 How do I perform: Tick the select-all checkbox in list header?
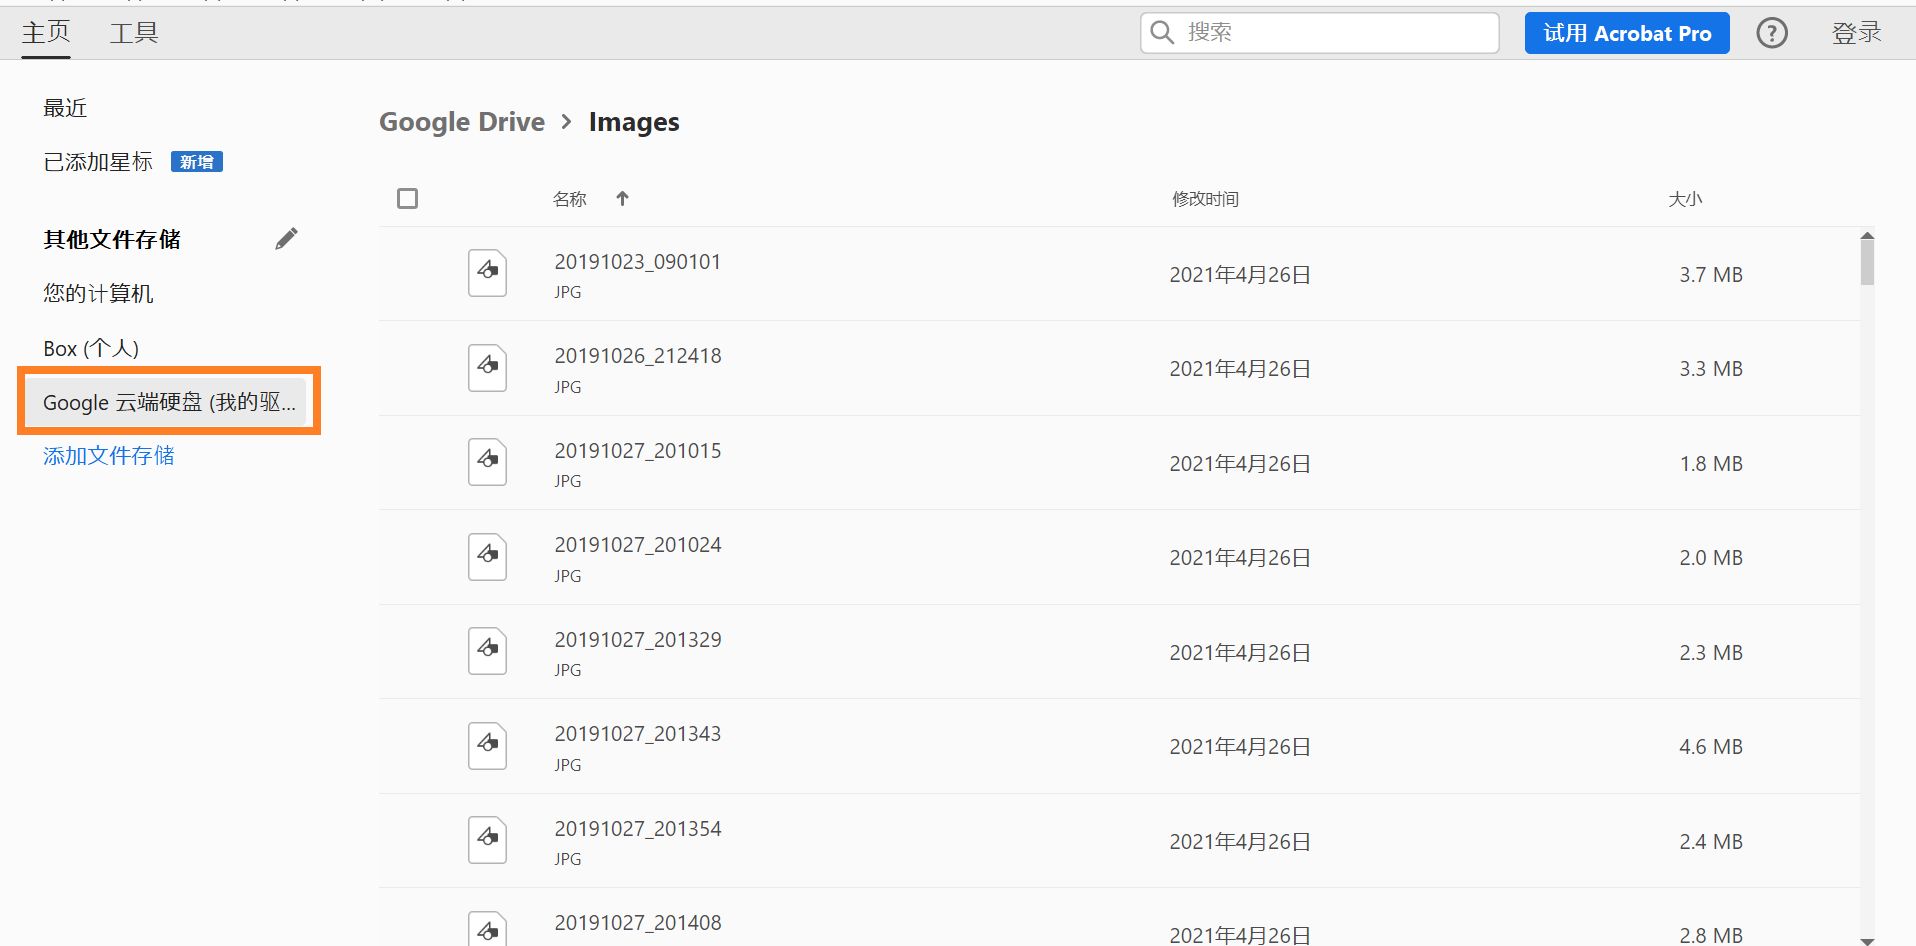[x=407, y=199]
